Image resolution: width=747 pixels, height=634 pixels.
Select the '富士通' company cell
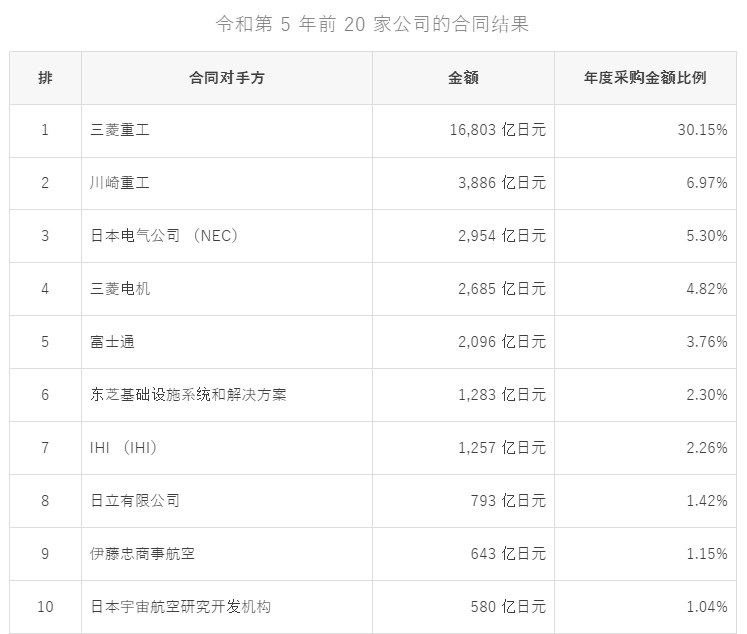point(227,342)
